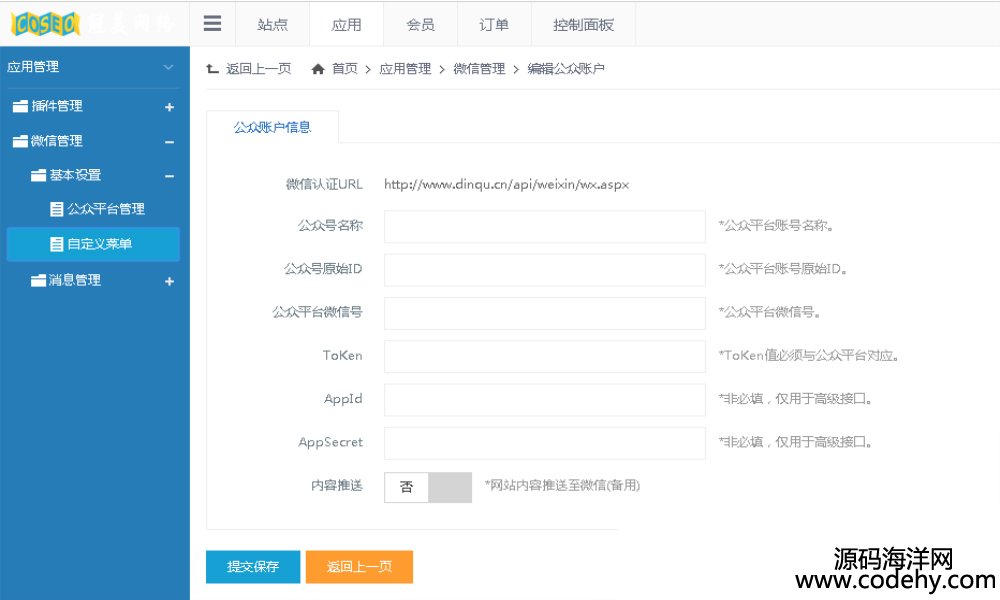Click the hamburger menu icon
The height and width of the screenshot is (600, 1000).
coord(212,24)
